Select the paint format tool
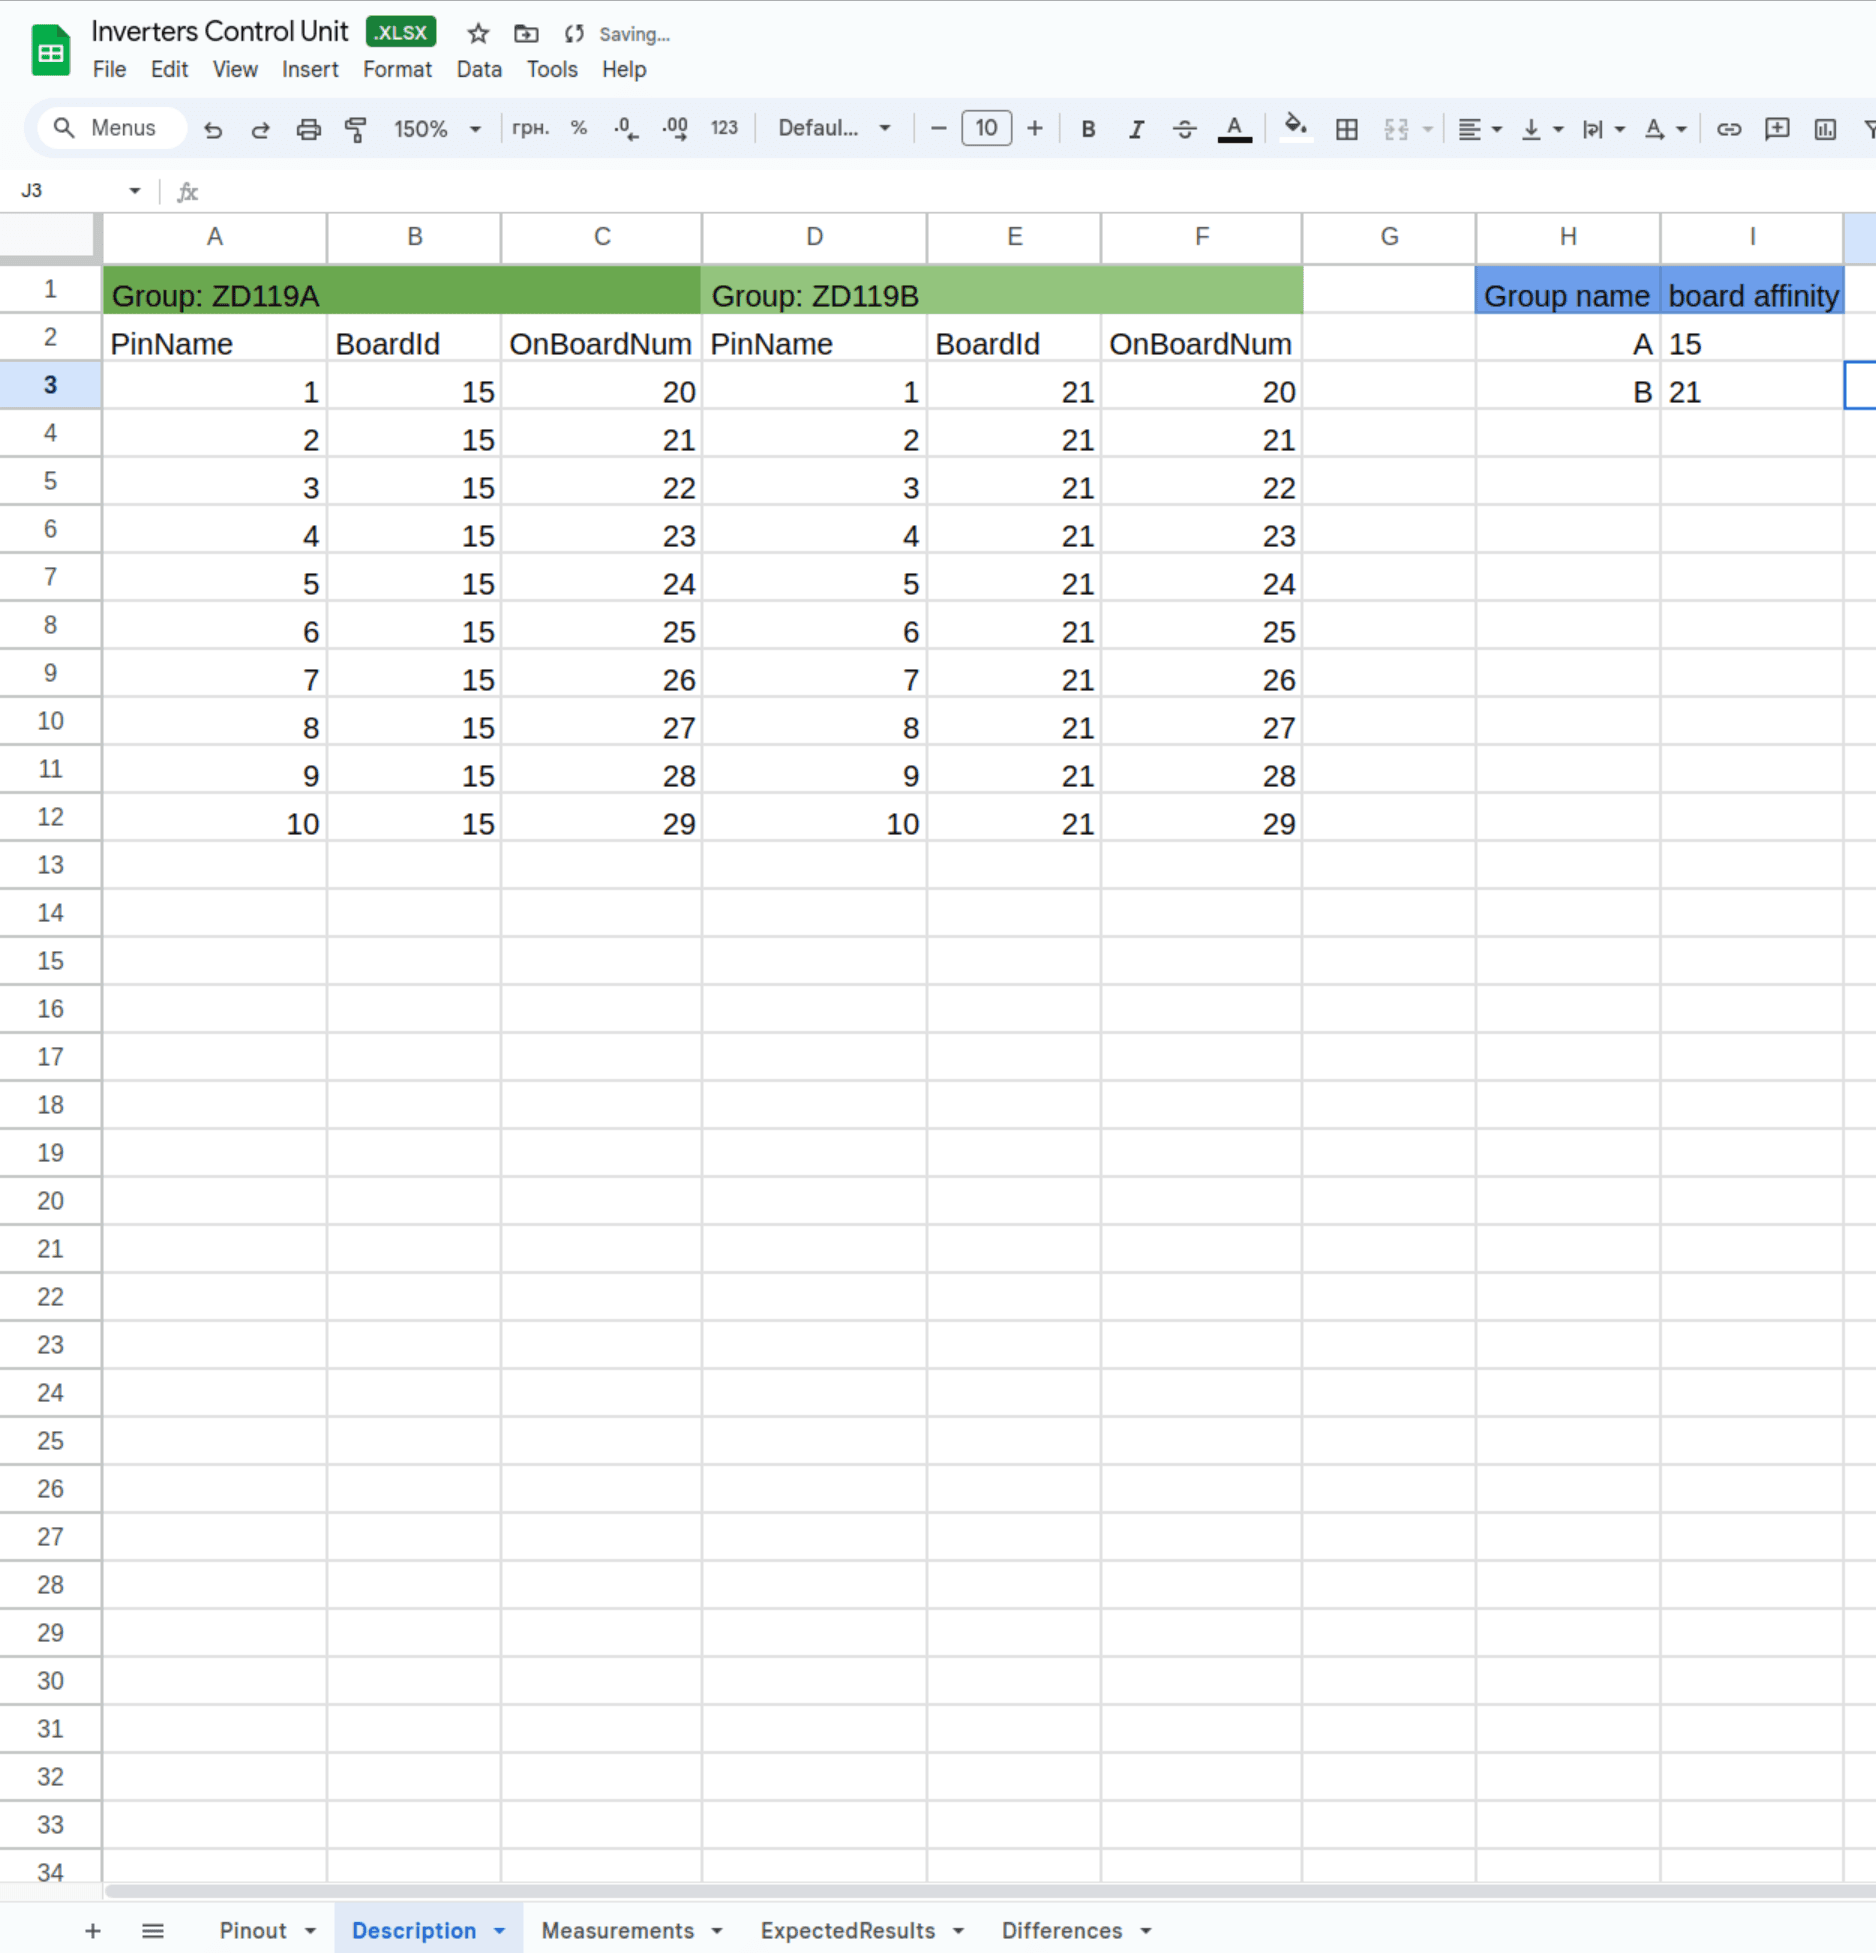Viewport: 1876px width, 1953px height. [356, 129]
